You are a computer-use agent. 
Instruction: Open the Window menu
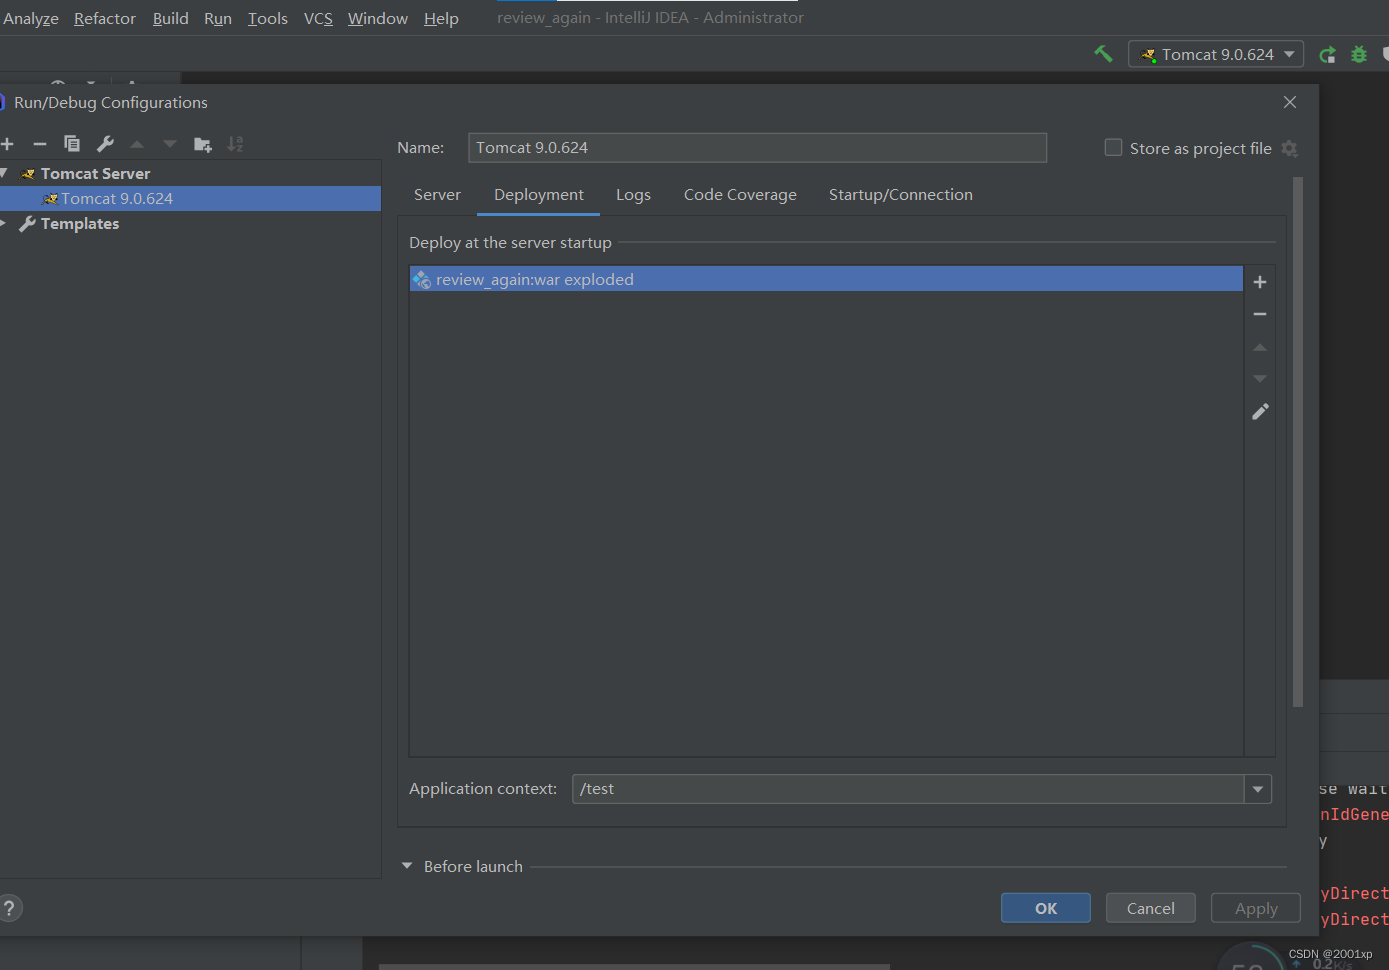click(378, 18)
